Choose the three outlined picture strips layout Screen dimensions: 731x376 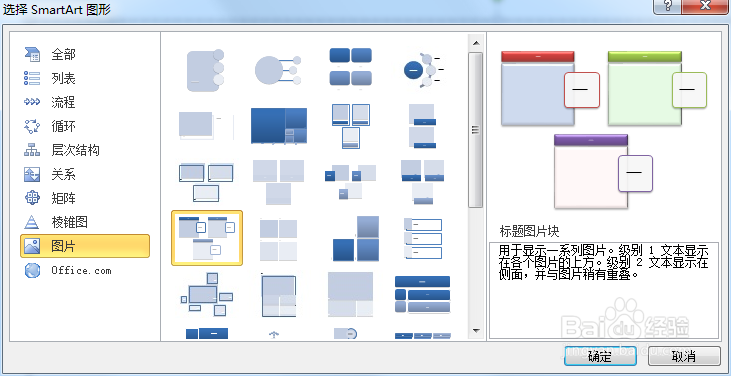[423, 238]
